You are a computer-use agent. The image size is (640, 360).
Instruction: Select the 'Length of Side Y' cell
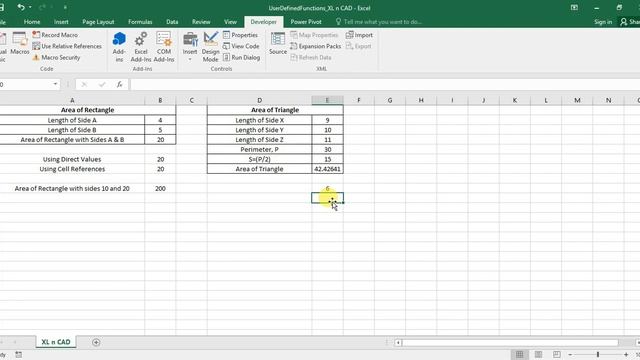coord(260,130)
